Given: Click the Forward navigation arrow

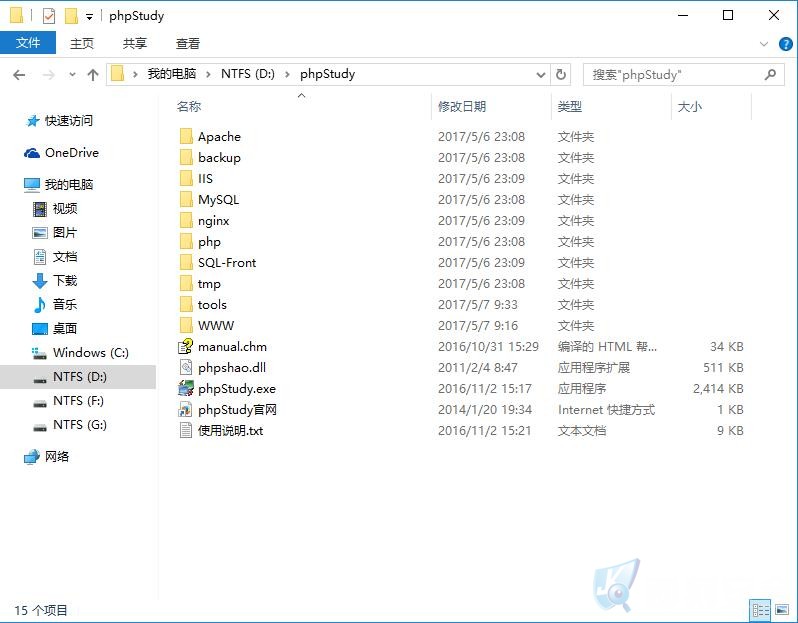Looking at the screenshot, I should coord(48,75).
